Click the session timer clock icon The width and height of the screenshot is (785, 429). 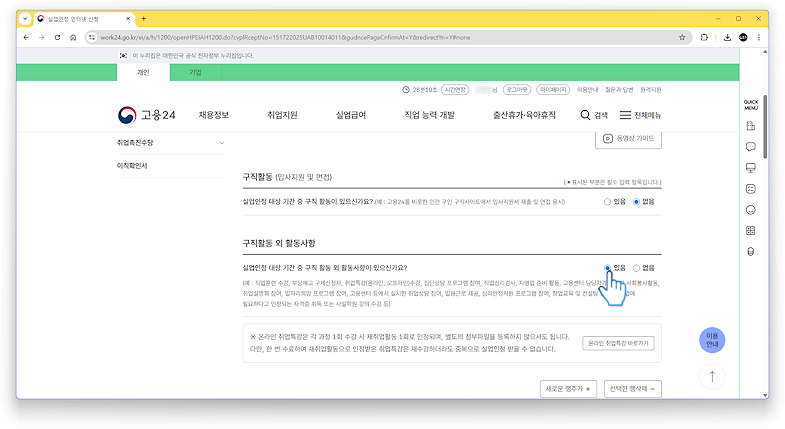click(406, 90)
